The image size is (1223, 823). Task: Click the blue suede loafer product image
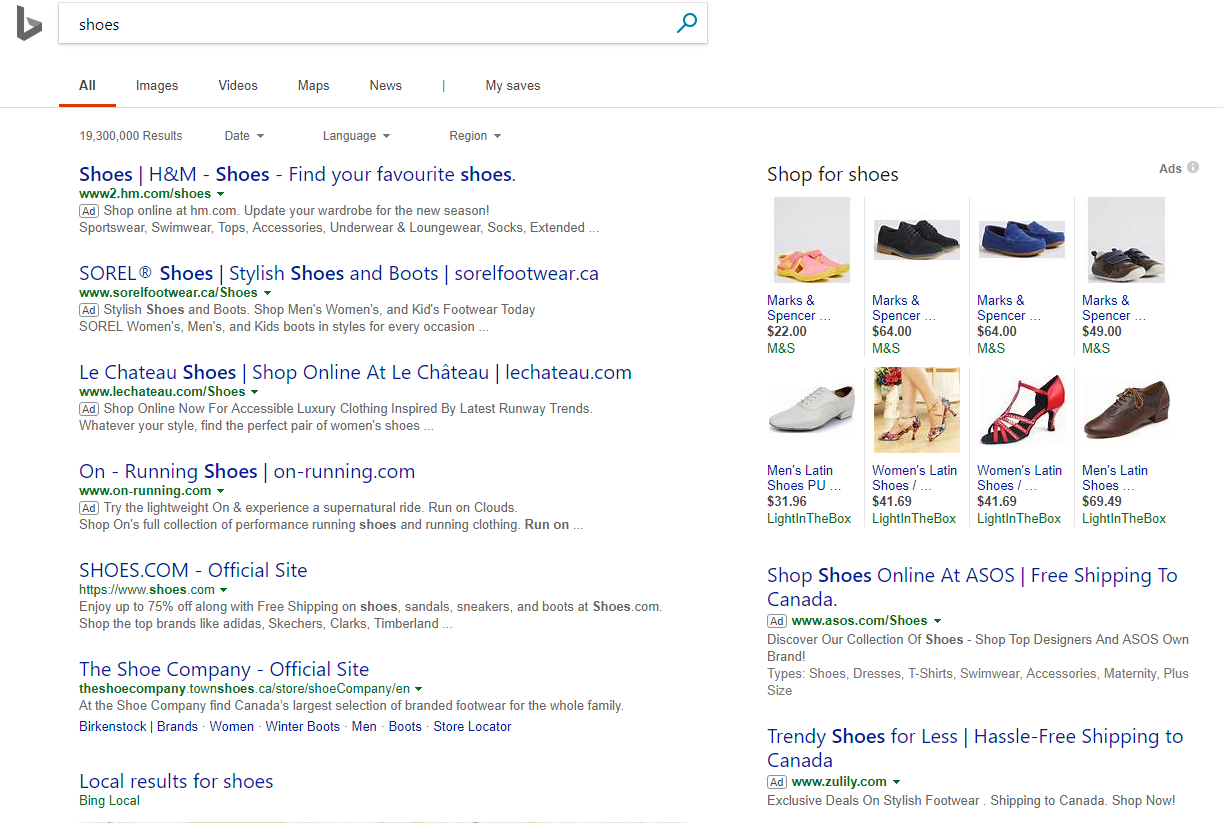click(1021, 240)
